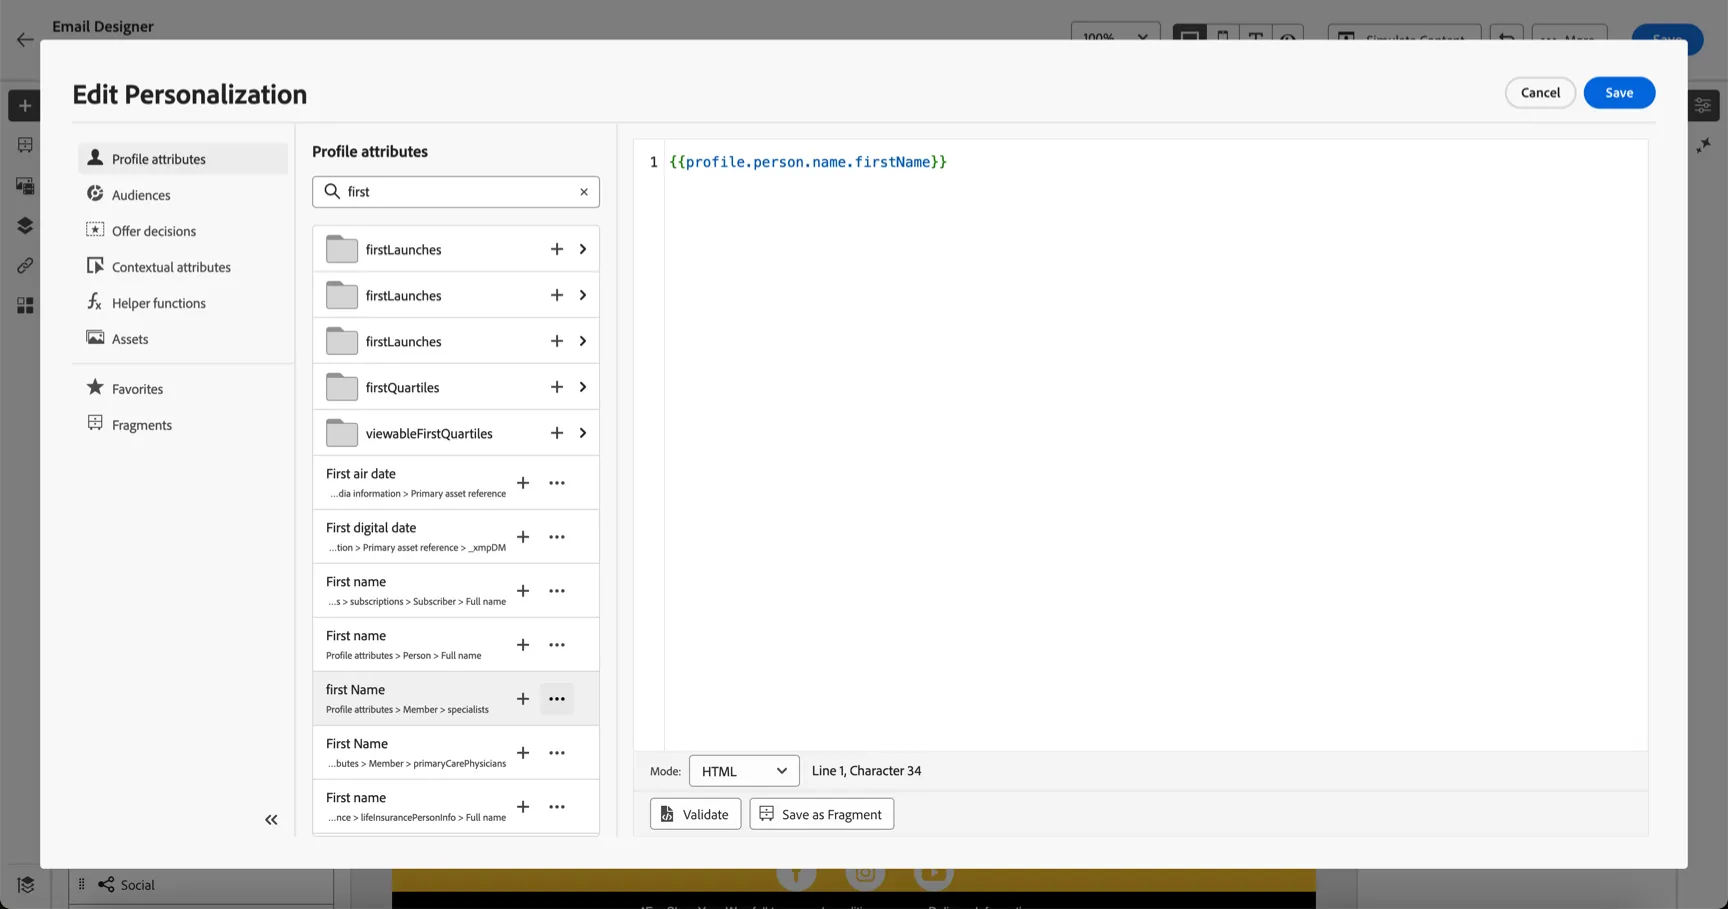Open more options for First air date
Viewport: 1728px width, 909px height.
(x=557, y=483)
